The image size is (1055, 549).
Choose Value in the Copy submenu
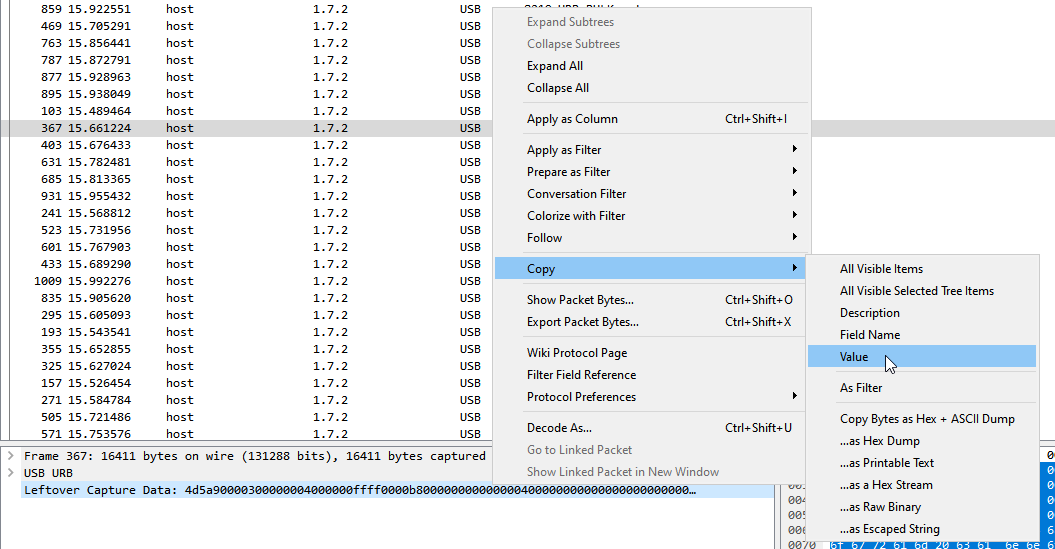coord(854,357)
